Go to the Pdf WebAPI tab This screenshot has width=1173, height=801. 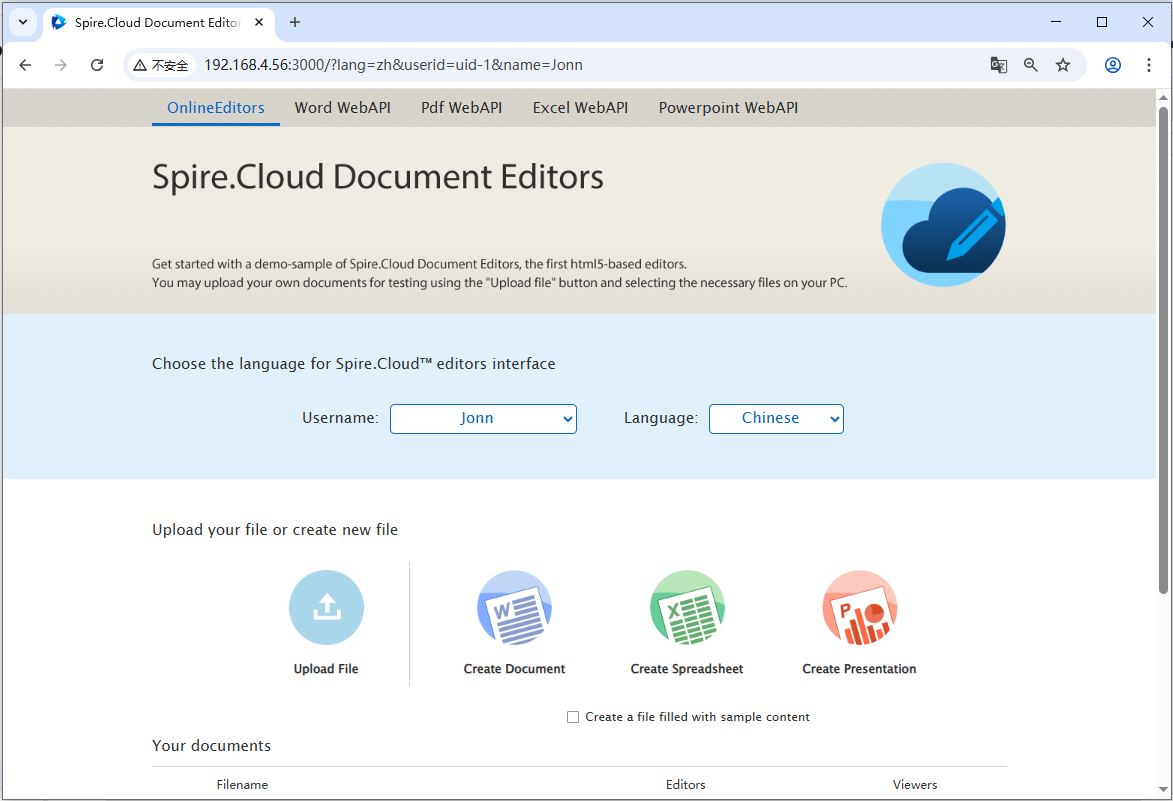tap(461, 108)
